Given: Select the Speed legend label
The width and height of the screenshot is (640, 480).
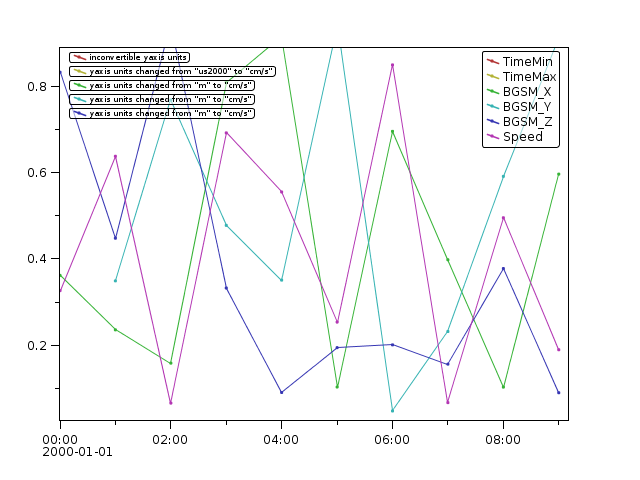Looking at the screenshot, I should coord(522,137).
